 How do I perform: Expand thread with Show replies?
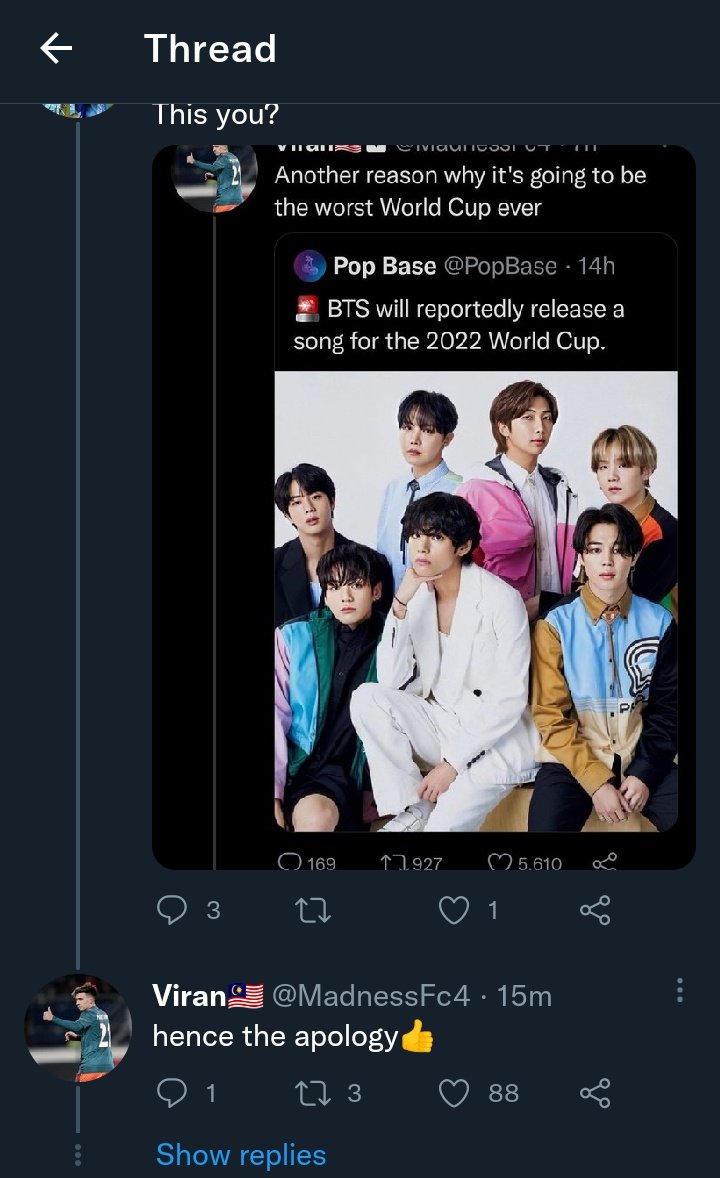tap(241, 1155)
